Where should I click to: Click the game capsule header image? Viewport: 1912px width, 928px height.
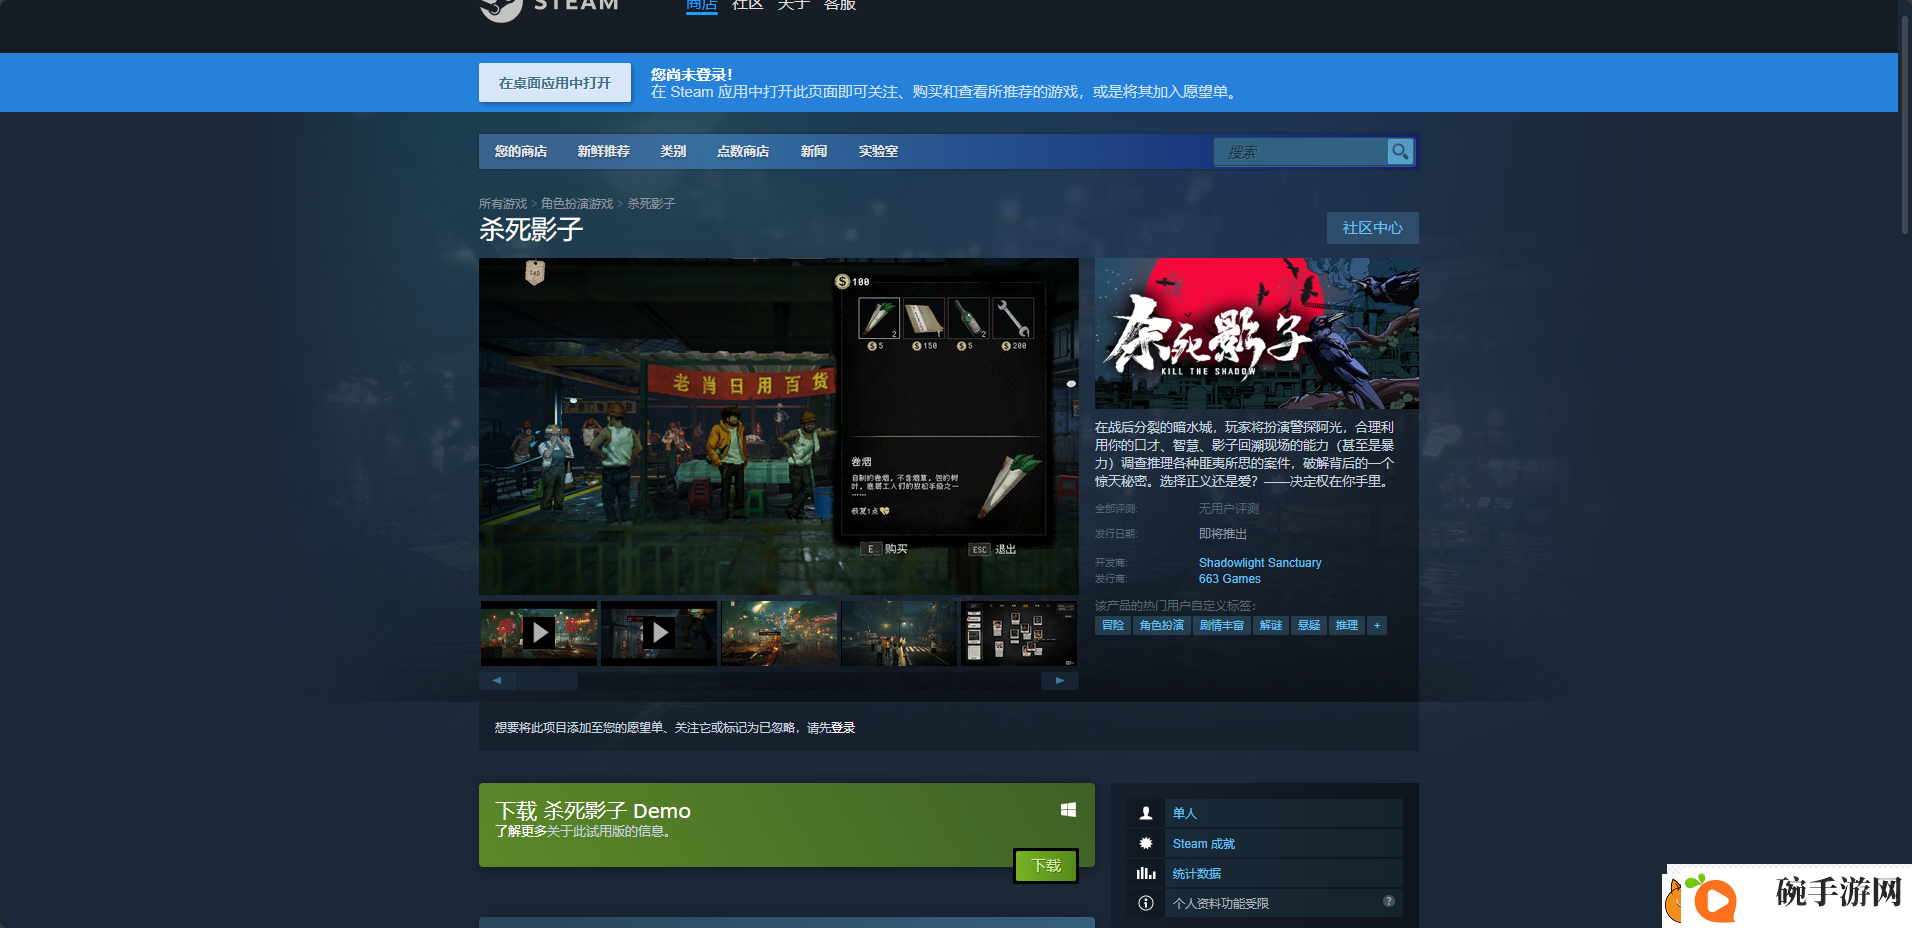(1257, 333)
